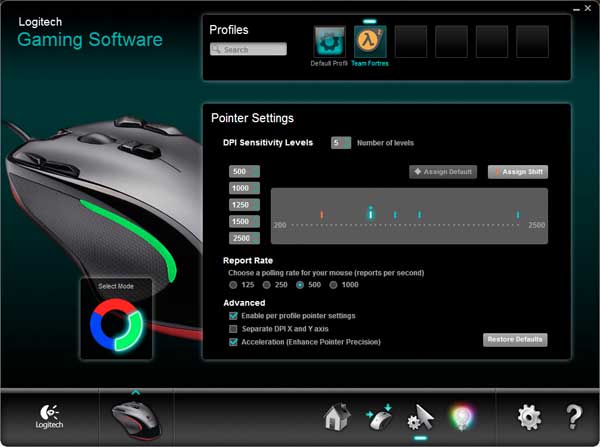600x447 pixels.
Task: Click the third empty profile slot
Action: [492, 42]
